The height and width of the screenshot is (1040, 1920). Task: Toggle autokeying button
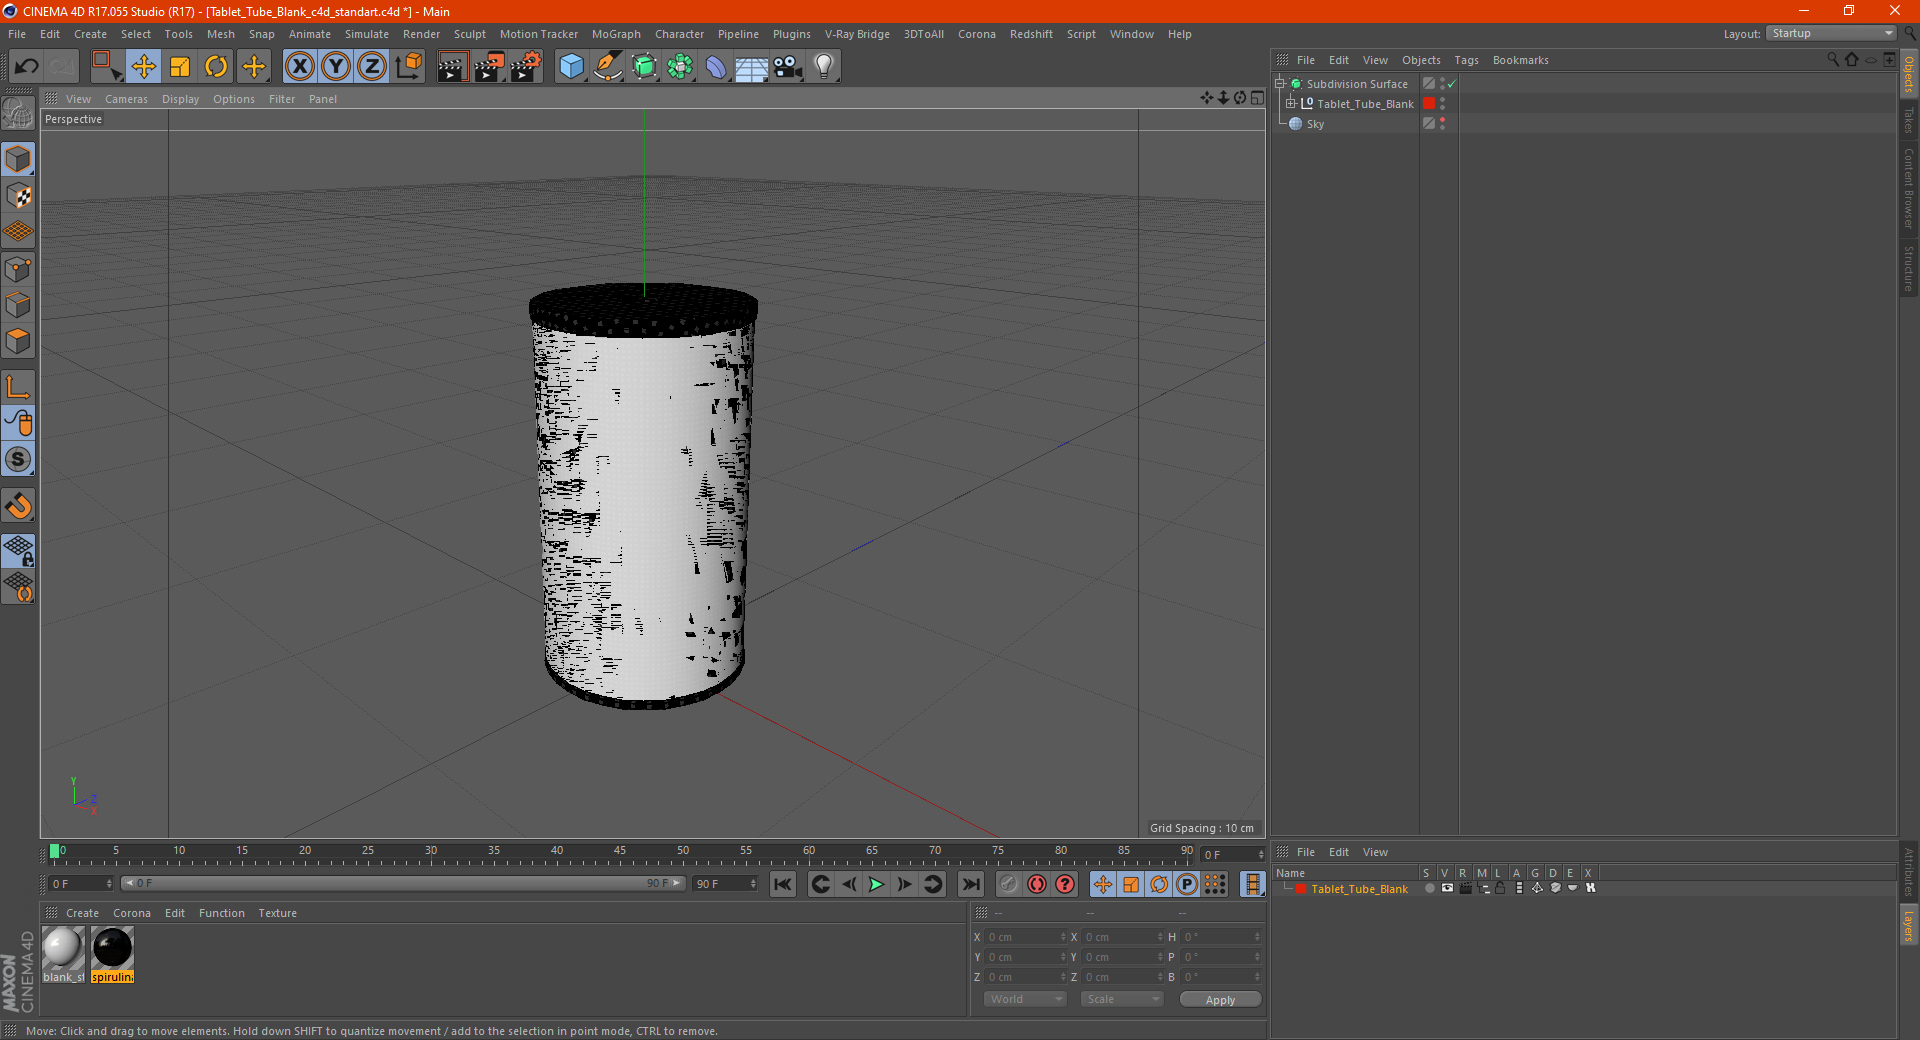pos(1037,884)
